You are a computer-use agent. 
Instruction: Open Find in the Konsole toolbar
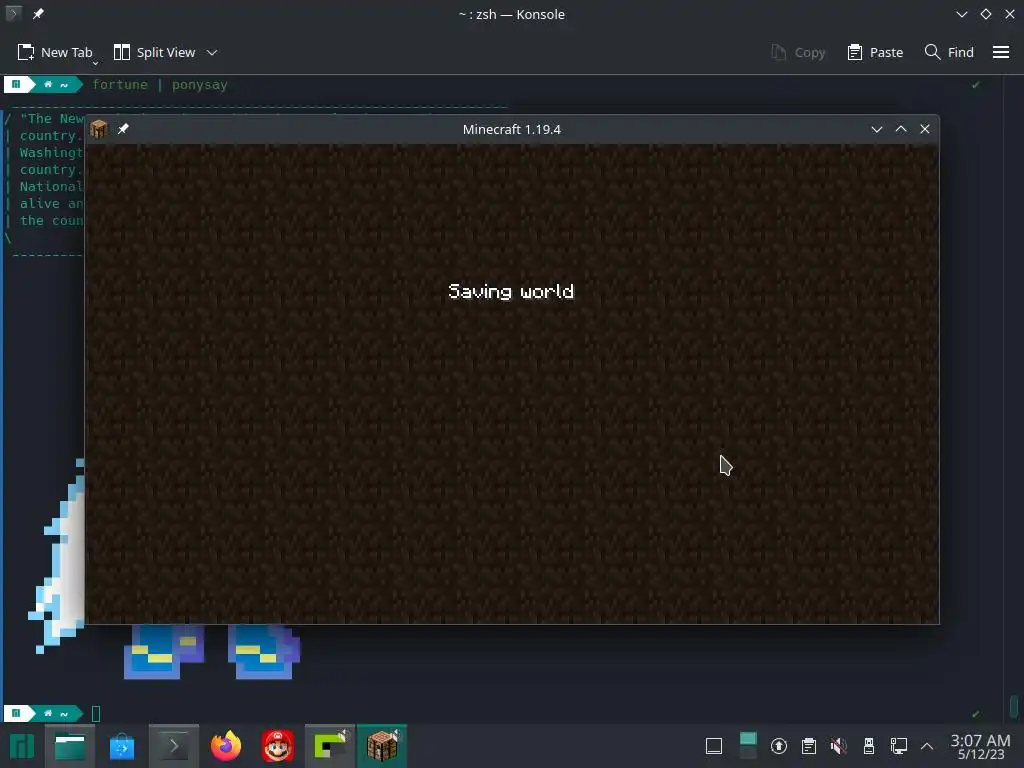pyautogui.click(x=949, y=52)
